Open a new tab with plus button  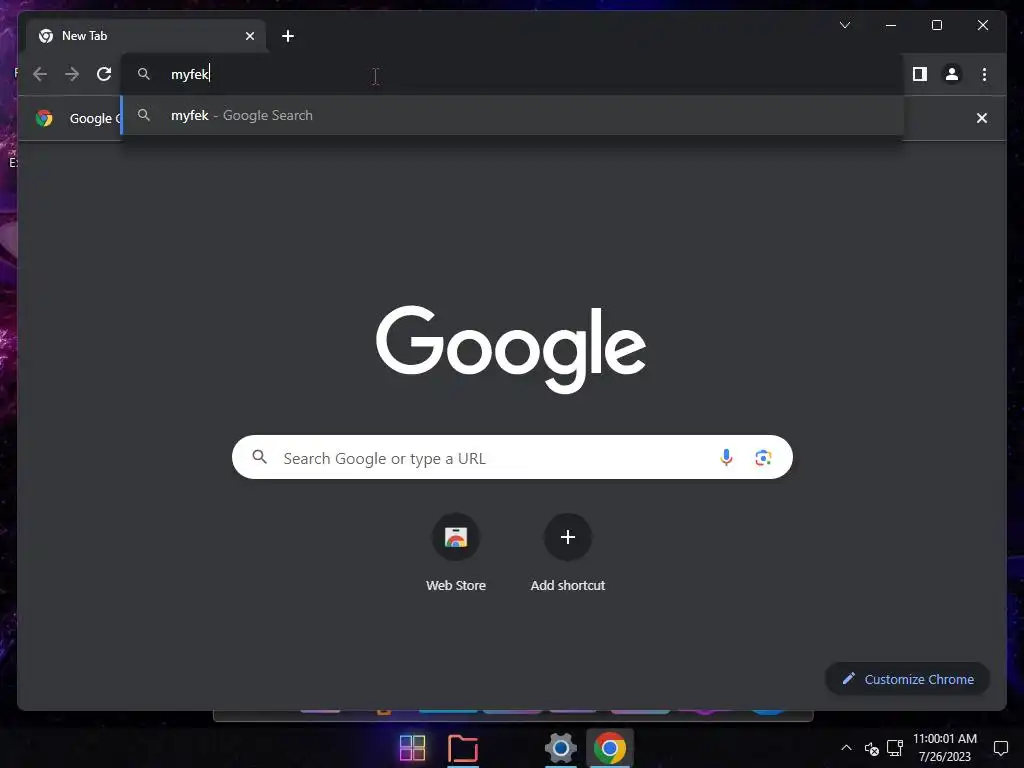tap(288, 36)
